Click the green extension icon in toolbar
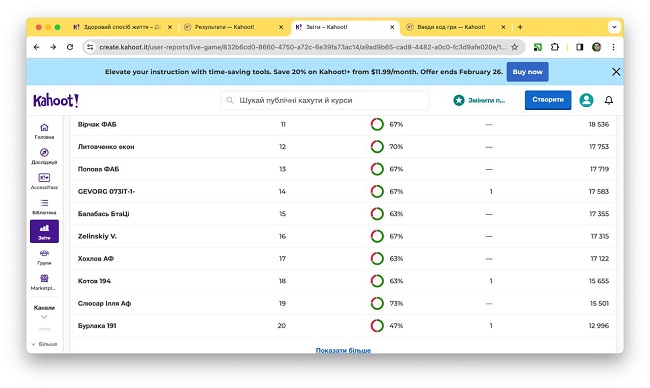The height and width of the screenshot is (388, 650). pos(538,47)
